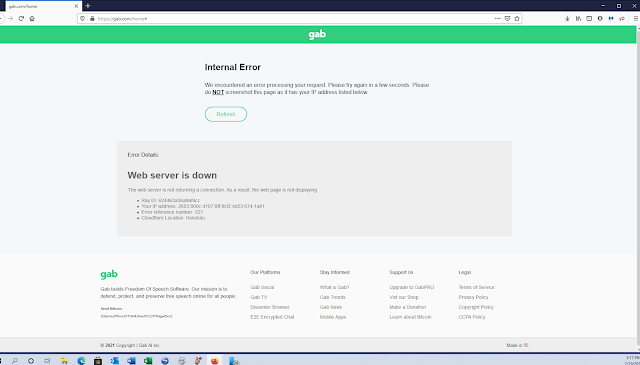Open Microsoft Store from taskbar
Viewport: 640px width, 365px height.
point(98,361)
